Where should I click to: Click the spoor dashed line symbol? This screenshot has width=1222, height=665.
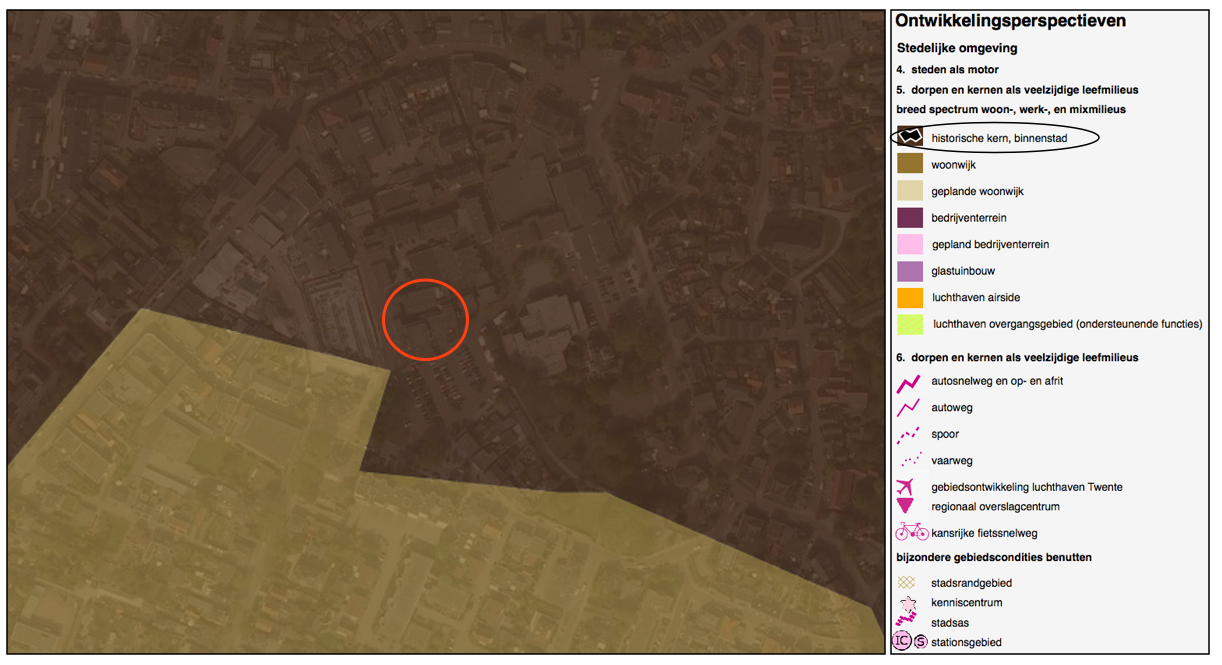[x=909, y=435]
